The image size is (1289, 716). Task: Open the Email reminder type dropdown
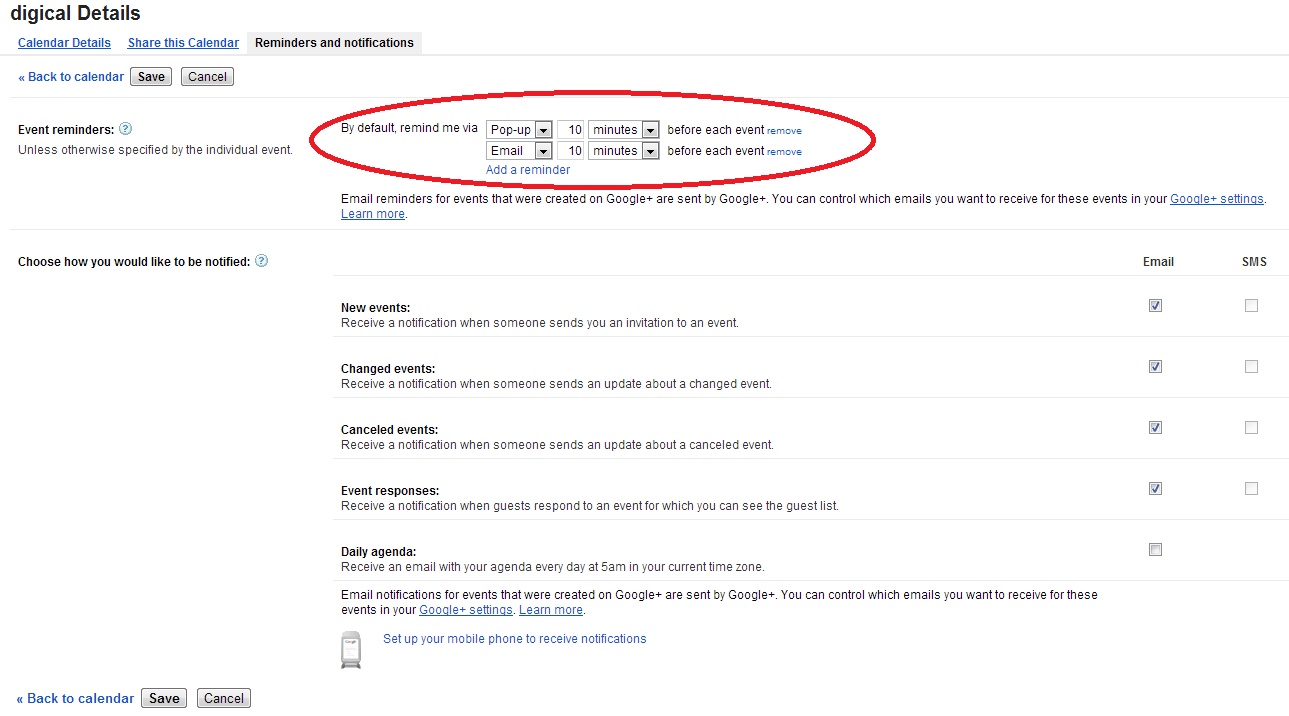(x=519, y=151)
